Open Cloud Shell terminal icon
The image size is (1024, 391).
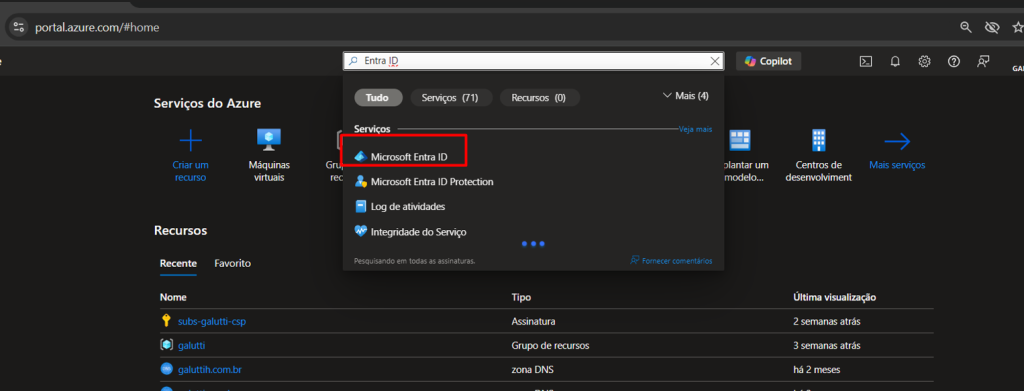click(865, 61)
